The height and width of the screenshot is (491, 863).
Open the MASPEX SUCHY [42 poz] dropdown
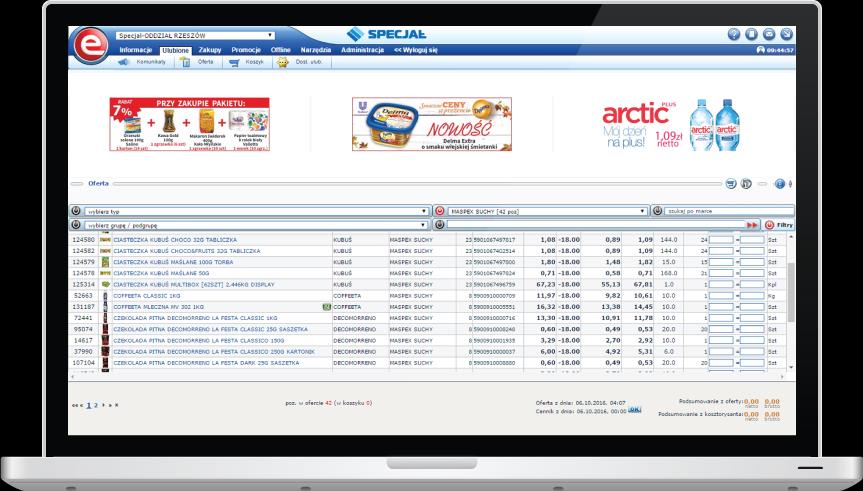pyautogui.click(x=547, y=211)
